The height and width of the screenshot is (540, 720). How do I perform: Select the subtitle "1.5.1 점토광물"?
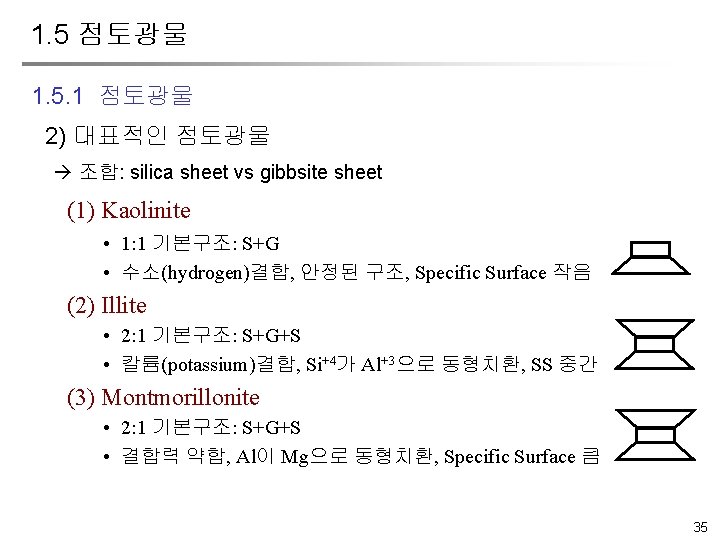point(112,96)
